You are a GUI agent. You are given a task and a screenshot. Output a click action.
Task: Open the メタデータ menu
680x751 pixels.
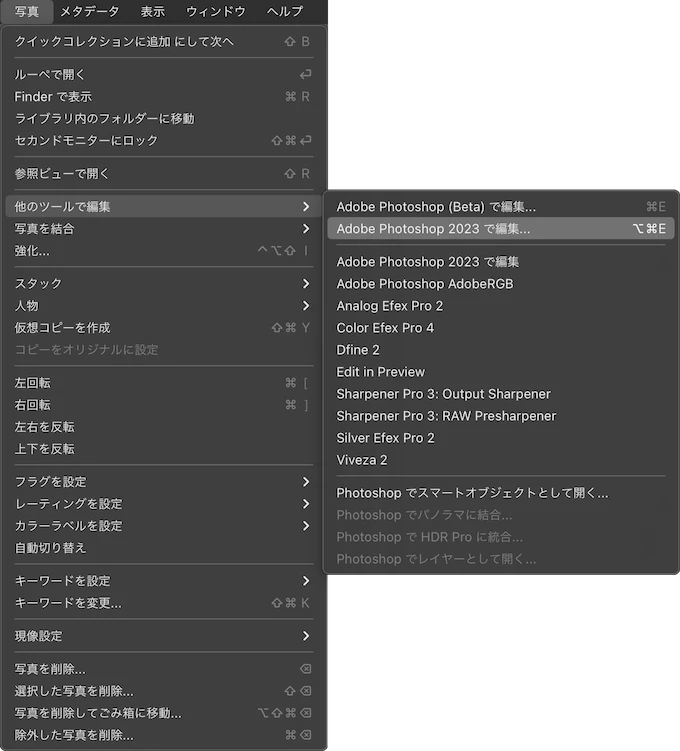90,11
